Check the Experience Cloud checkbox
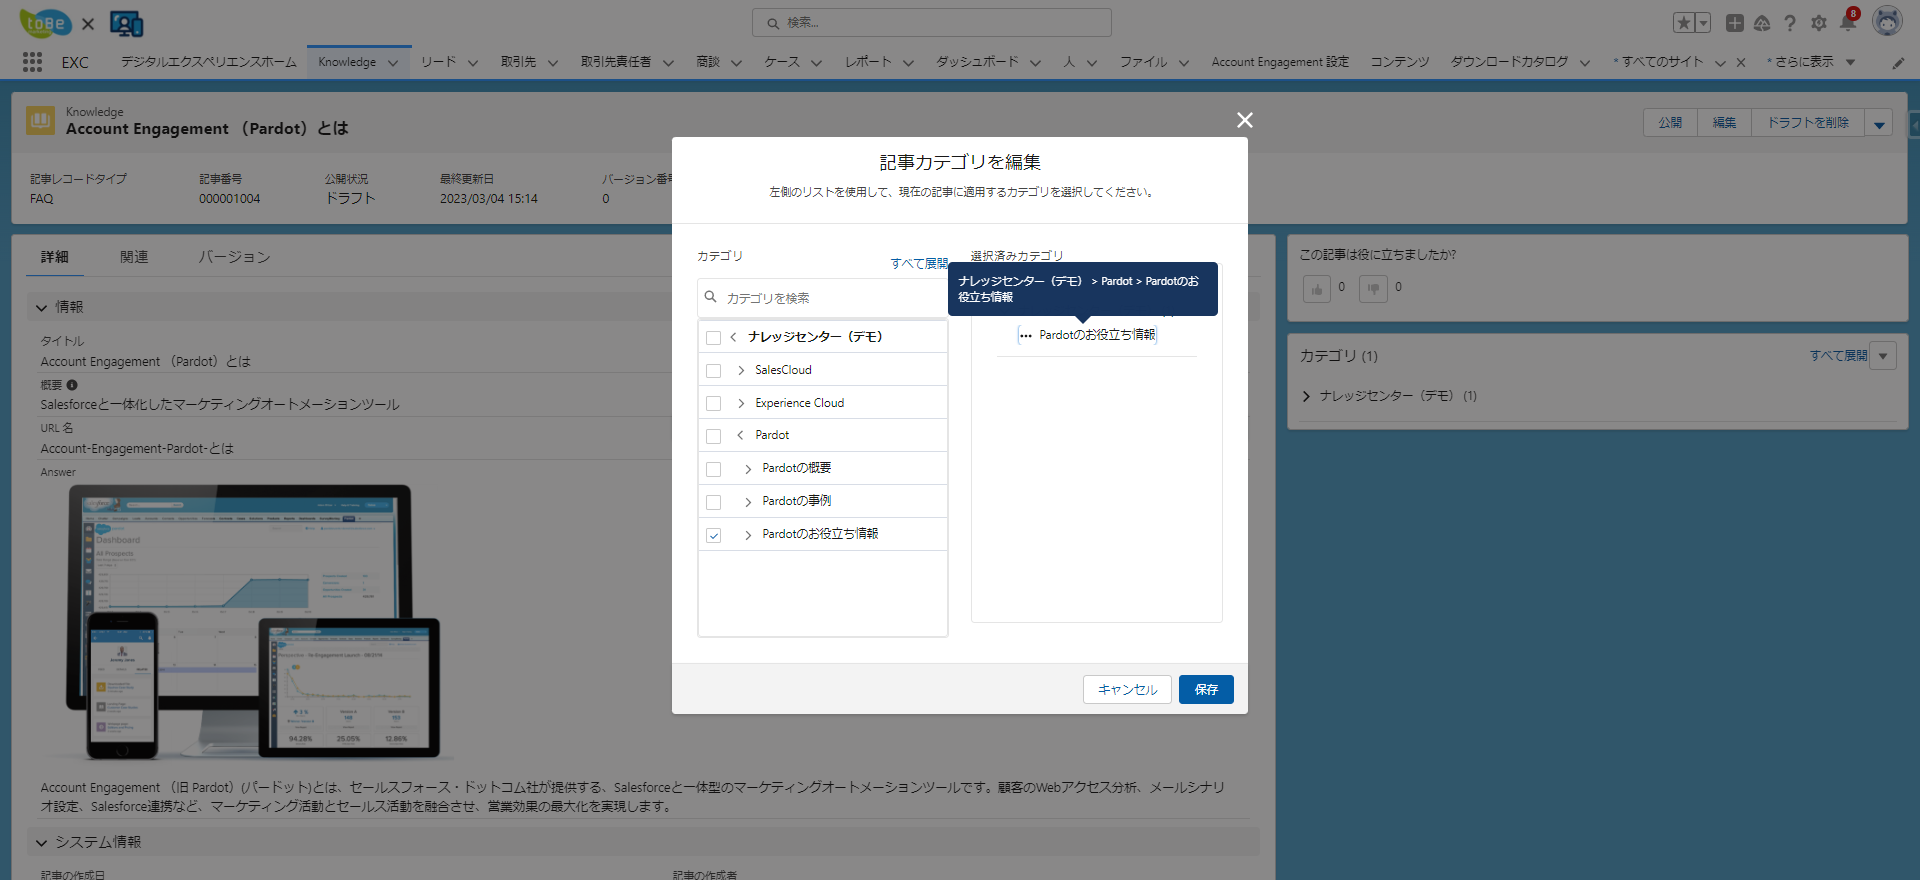Screen dimensions: 1920x880 pyautogui.click(x=713, y=404)
